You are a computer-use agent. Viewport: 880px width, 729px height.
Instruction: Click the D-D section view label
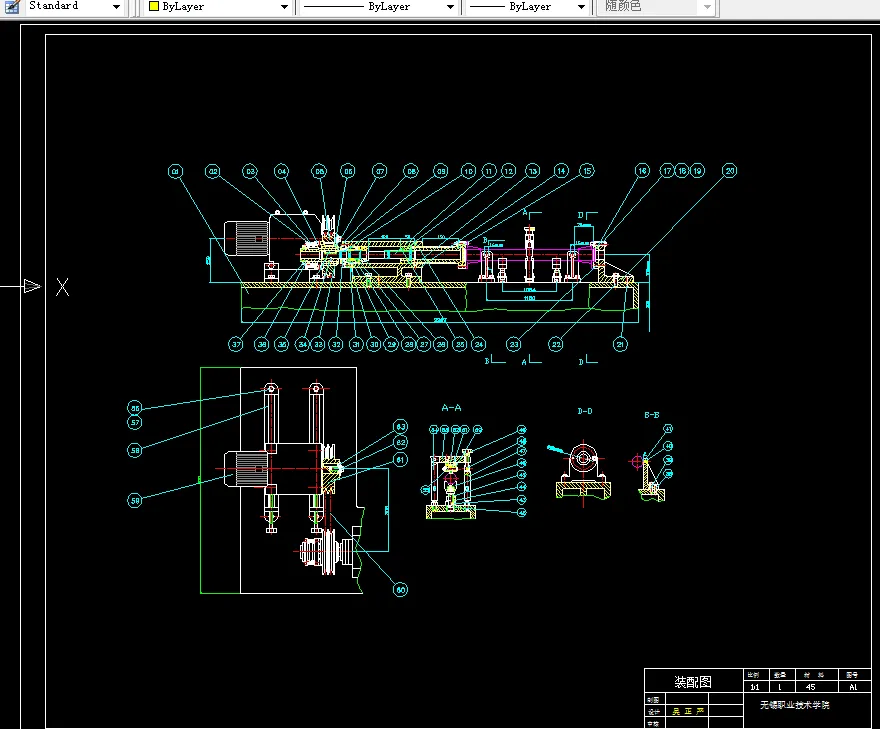click(x=585, y=411)
